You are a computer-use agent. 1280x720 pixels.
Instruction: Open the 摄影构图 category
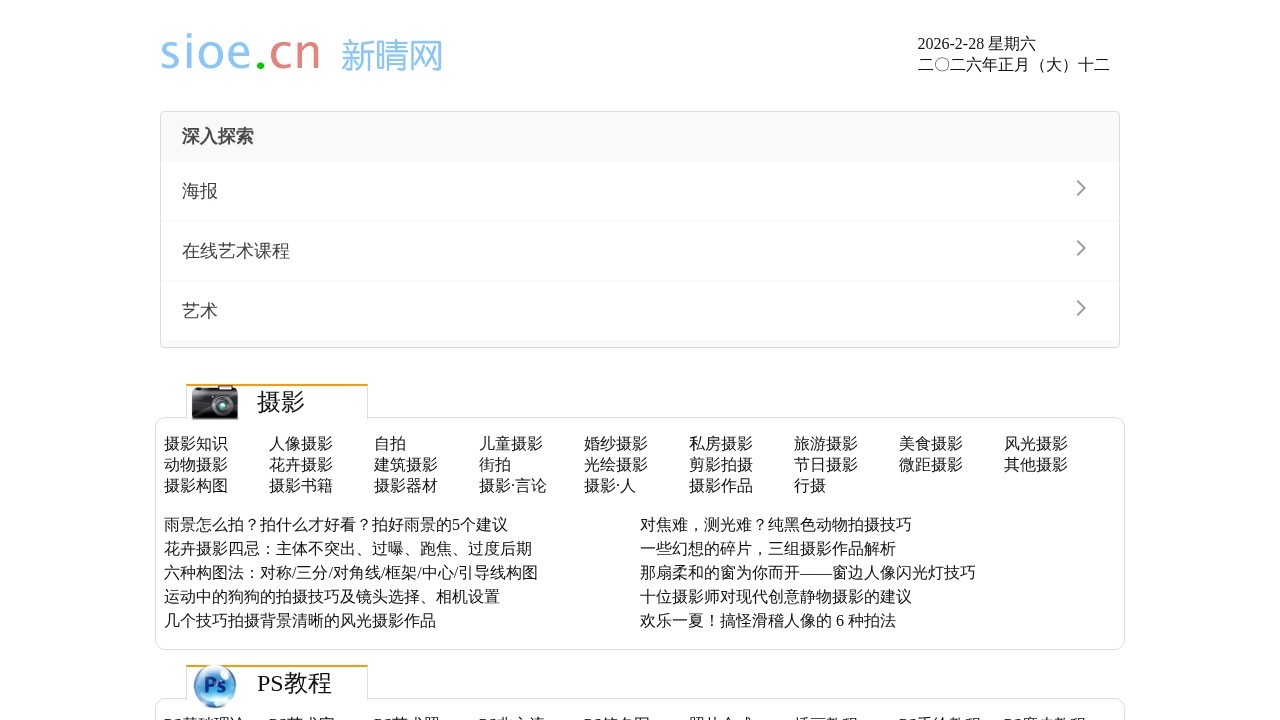(x=195, y=486)
